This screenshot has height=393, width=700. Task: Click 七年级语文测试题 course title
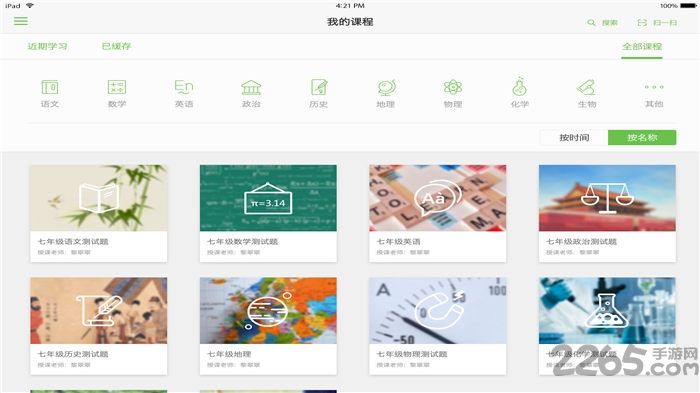[x=73, y=242]
